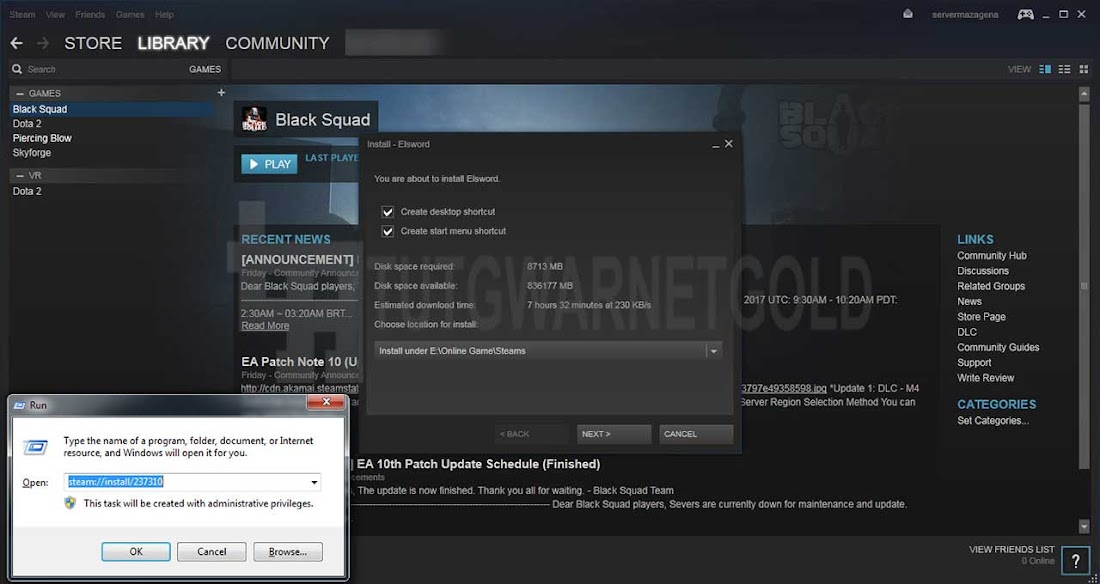Image resolution: width=1100 pixels, height=584 pixels.
Task: Select Dota 2 under VR
Action: point(27,191)
